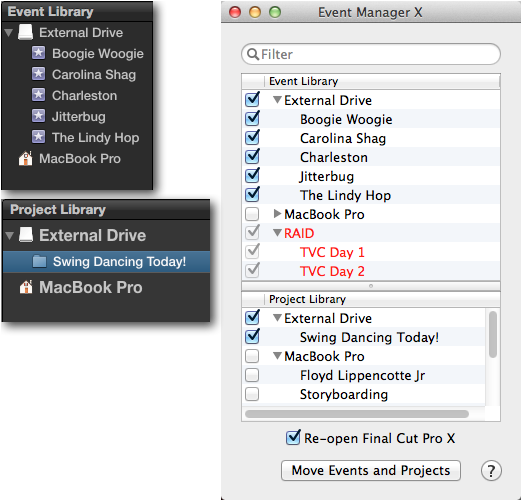Click the Swing Dancing Today! folder icon
521x500 pixels.
tap(39, 261)
